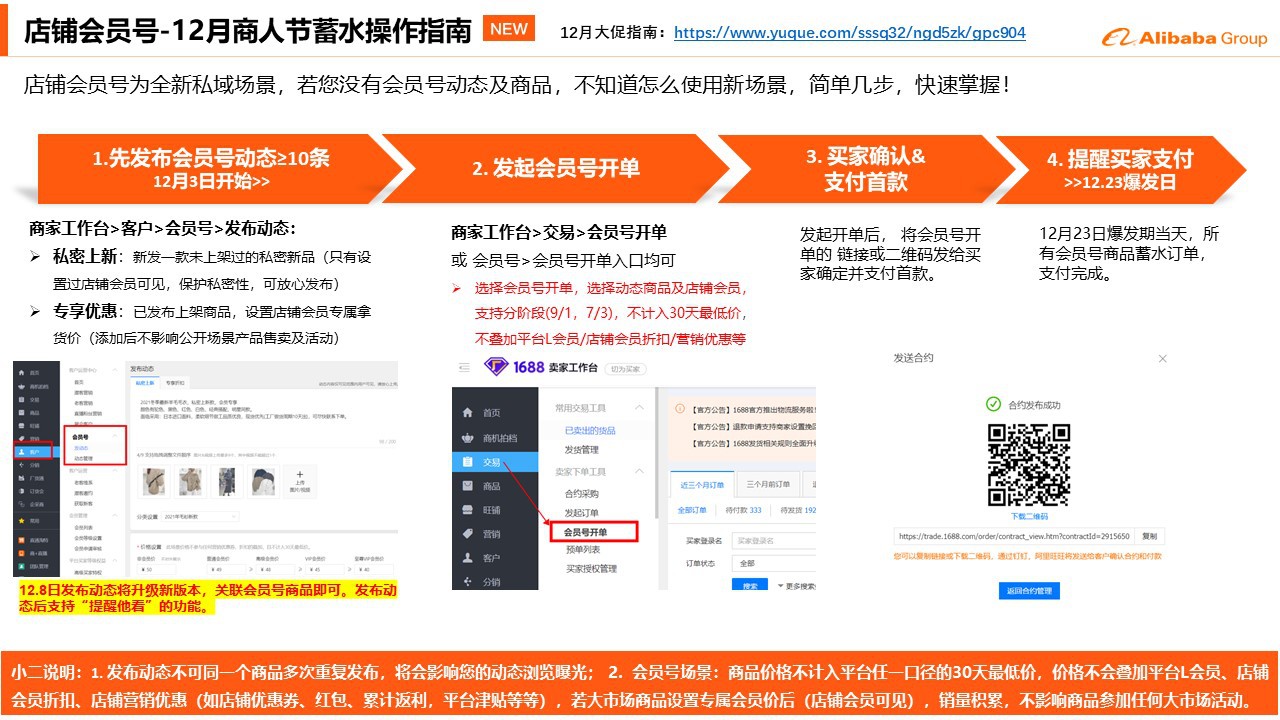
Task: Click sidebar collapse hamburger icon beside 1688 logo
Action: tap(464, 367)
